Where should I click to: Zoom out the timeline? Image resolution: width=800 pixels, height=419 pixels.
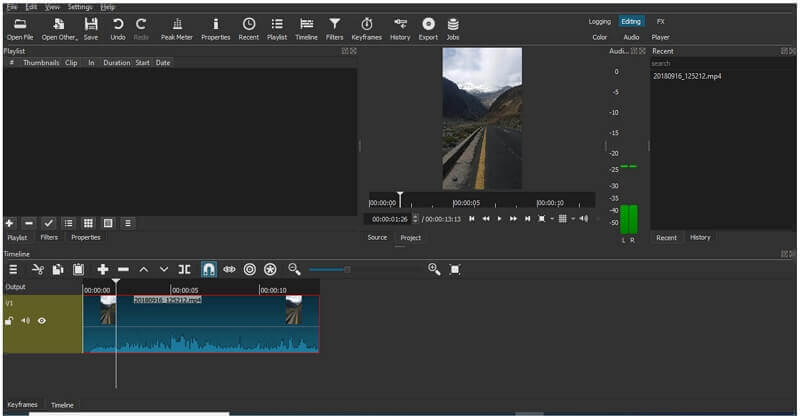tap(294, 269)
